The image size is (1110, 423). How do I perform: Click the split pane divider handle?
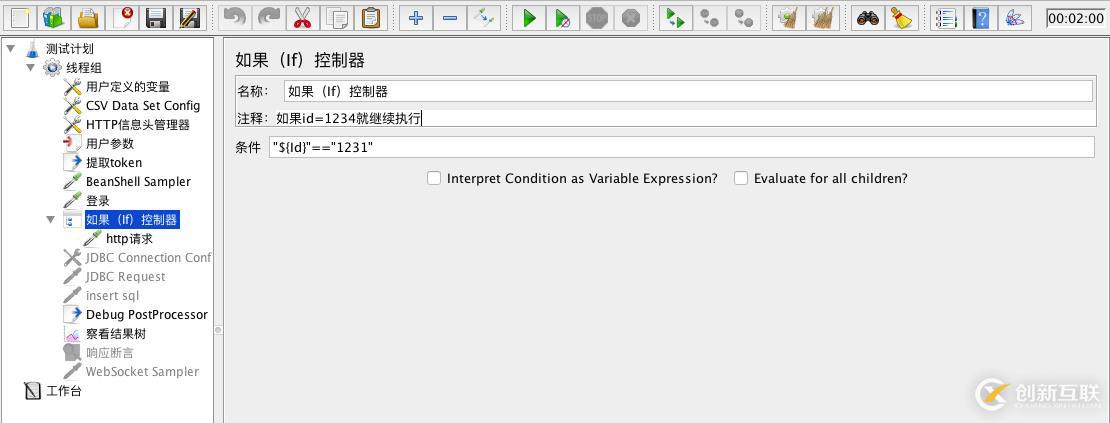[x=218, y=330]
